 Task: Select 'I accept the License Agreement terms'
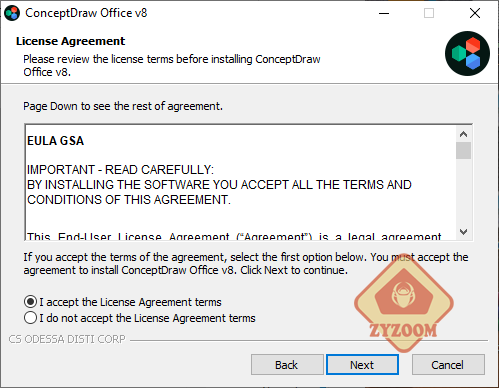[x=123, y=302]
